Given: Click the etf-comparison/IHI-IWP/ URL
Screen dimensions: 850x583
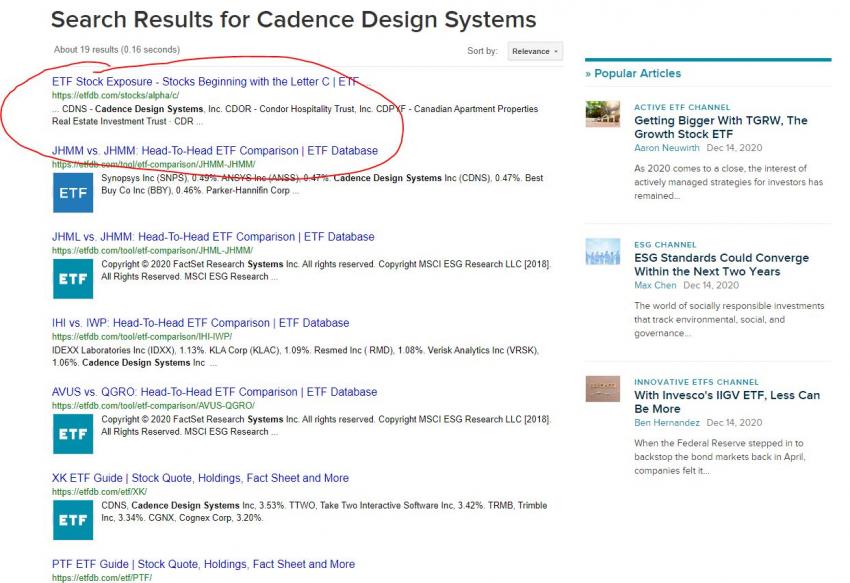Looking at the screenshot, I should (142, 337).
